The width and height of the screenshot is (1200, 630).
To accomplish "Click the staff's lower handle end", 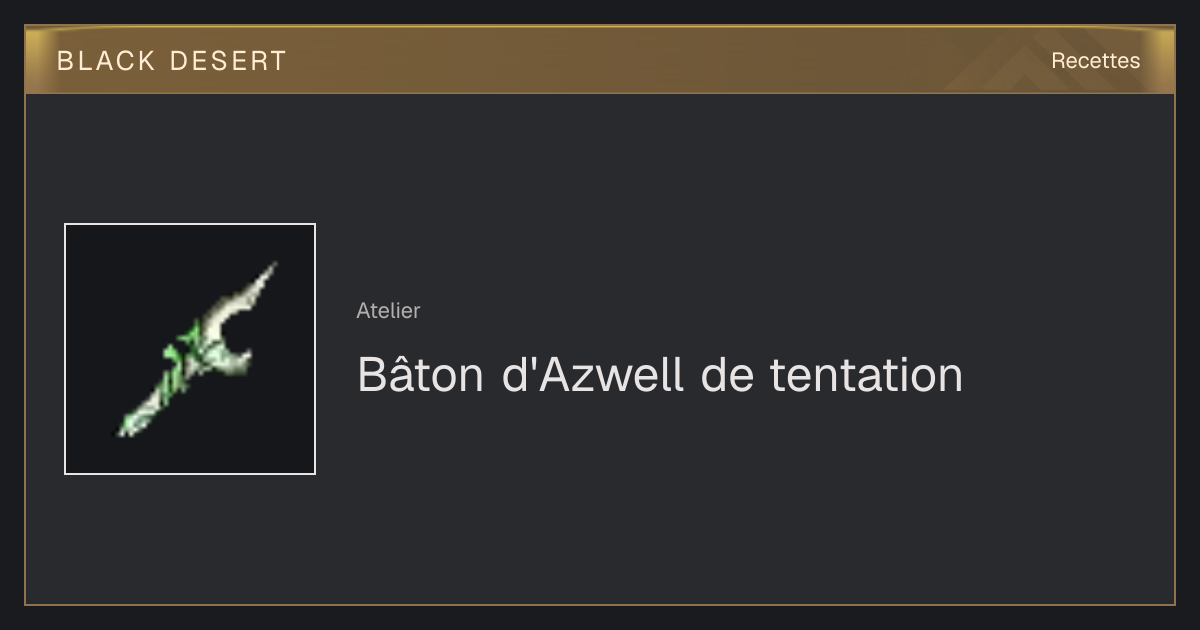I will [x=135, y=420].
